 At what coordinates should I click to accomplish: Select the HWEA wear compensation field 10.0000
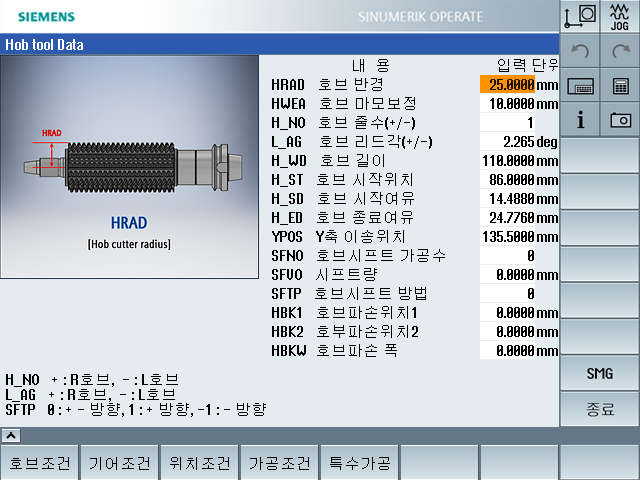[507, 104]
